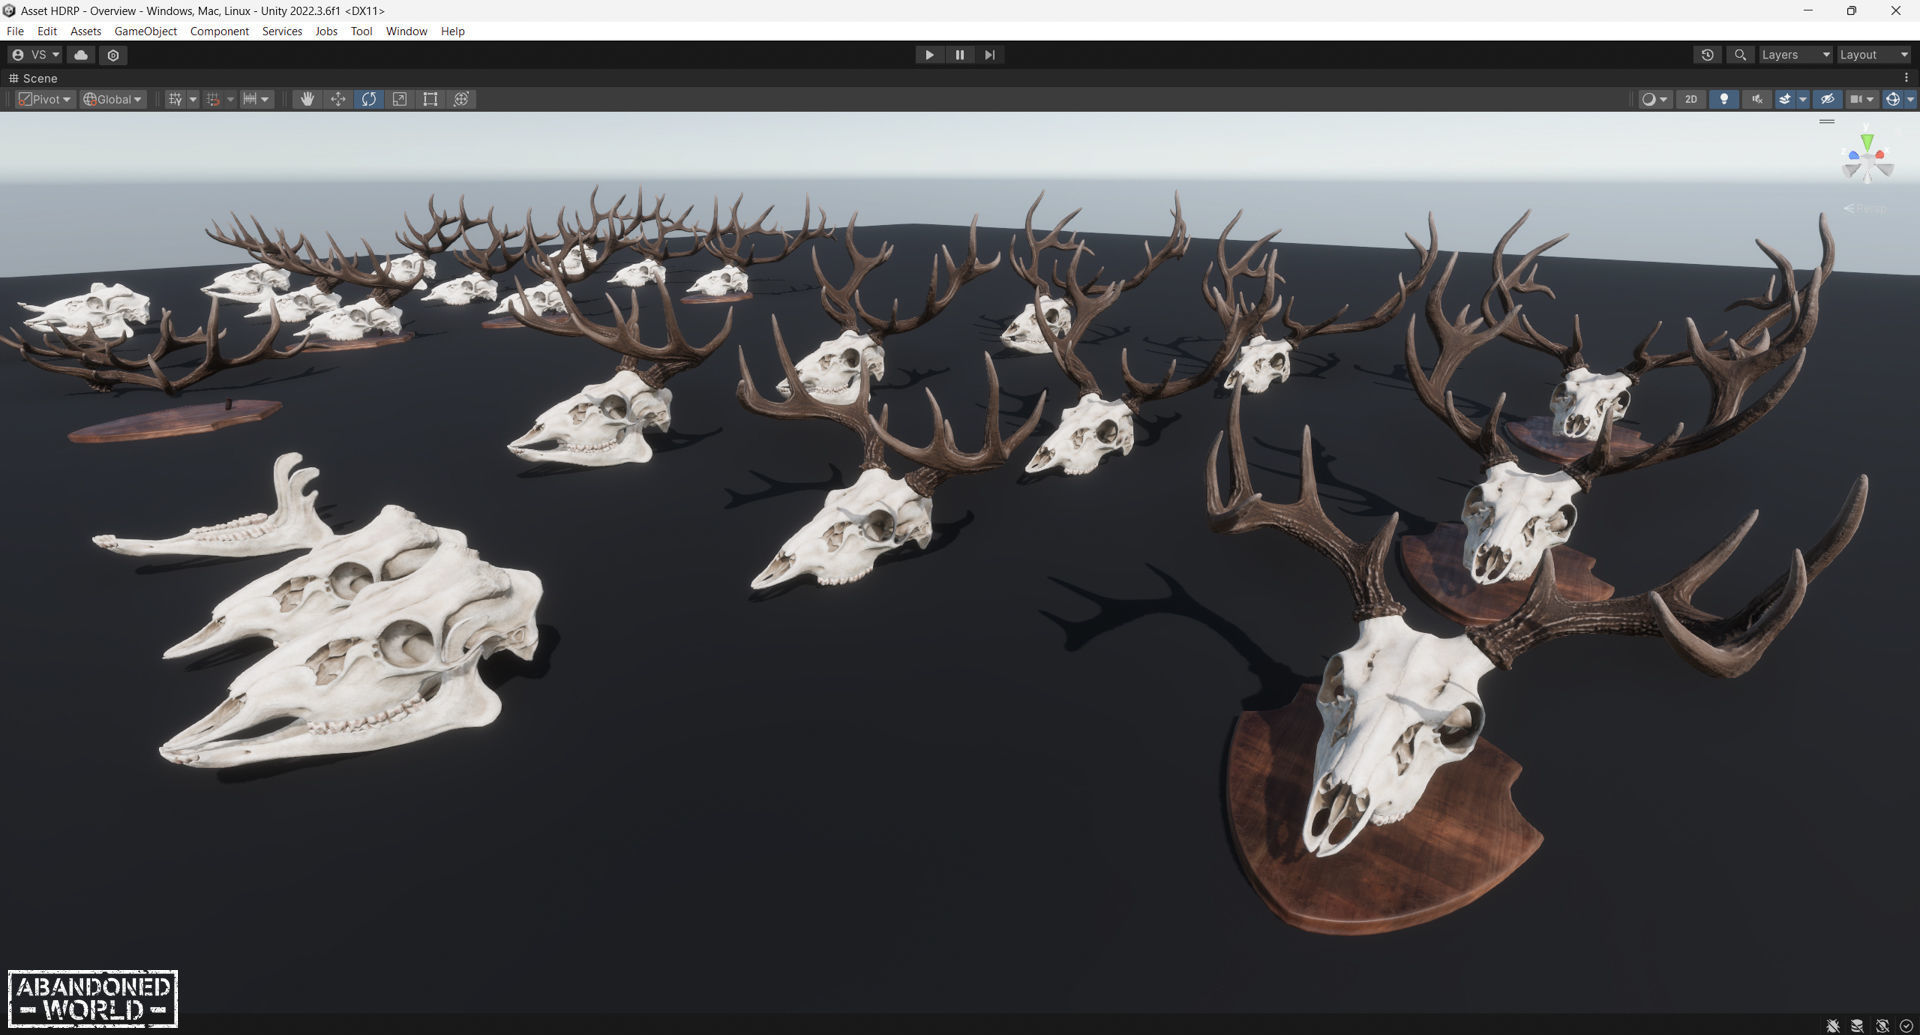Screen dimensions: 1920x1035
Task: Select the Rect transform tool
Action: 431,99
